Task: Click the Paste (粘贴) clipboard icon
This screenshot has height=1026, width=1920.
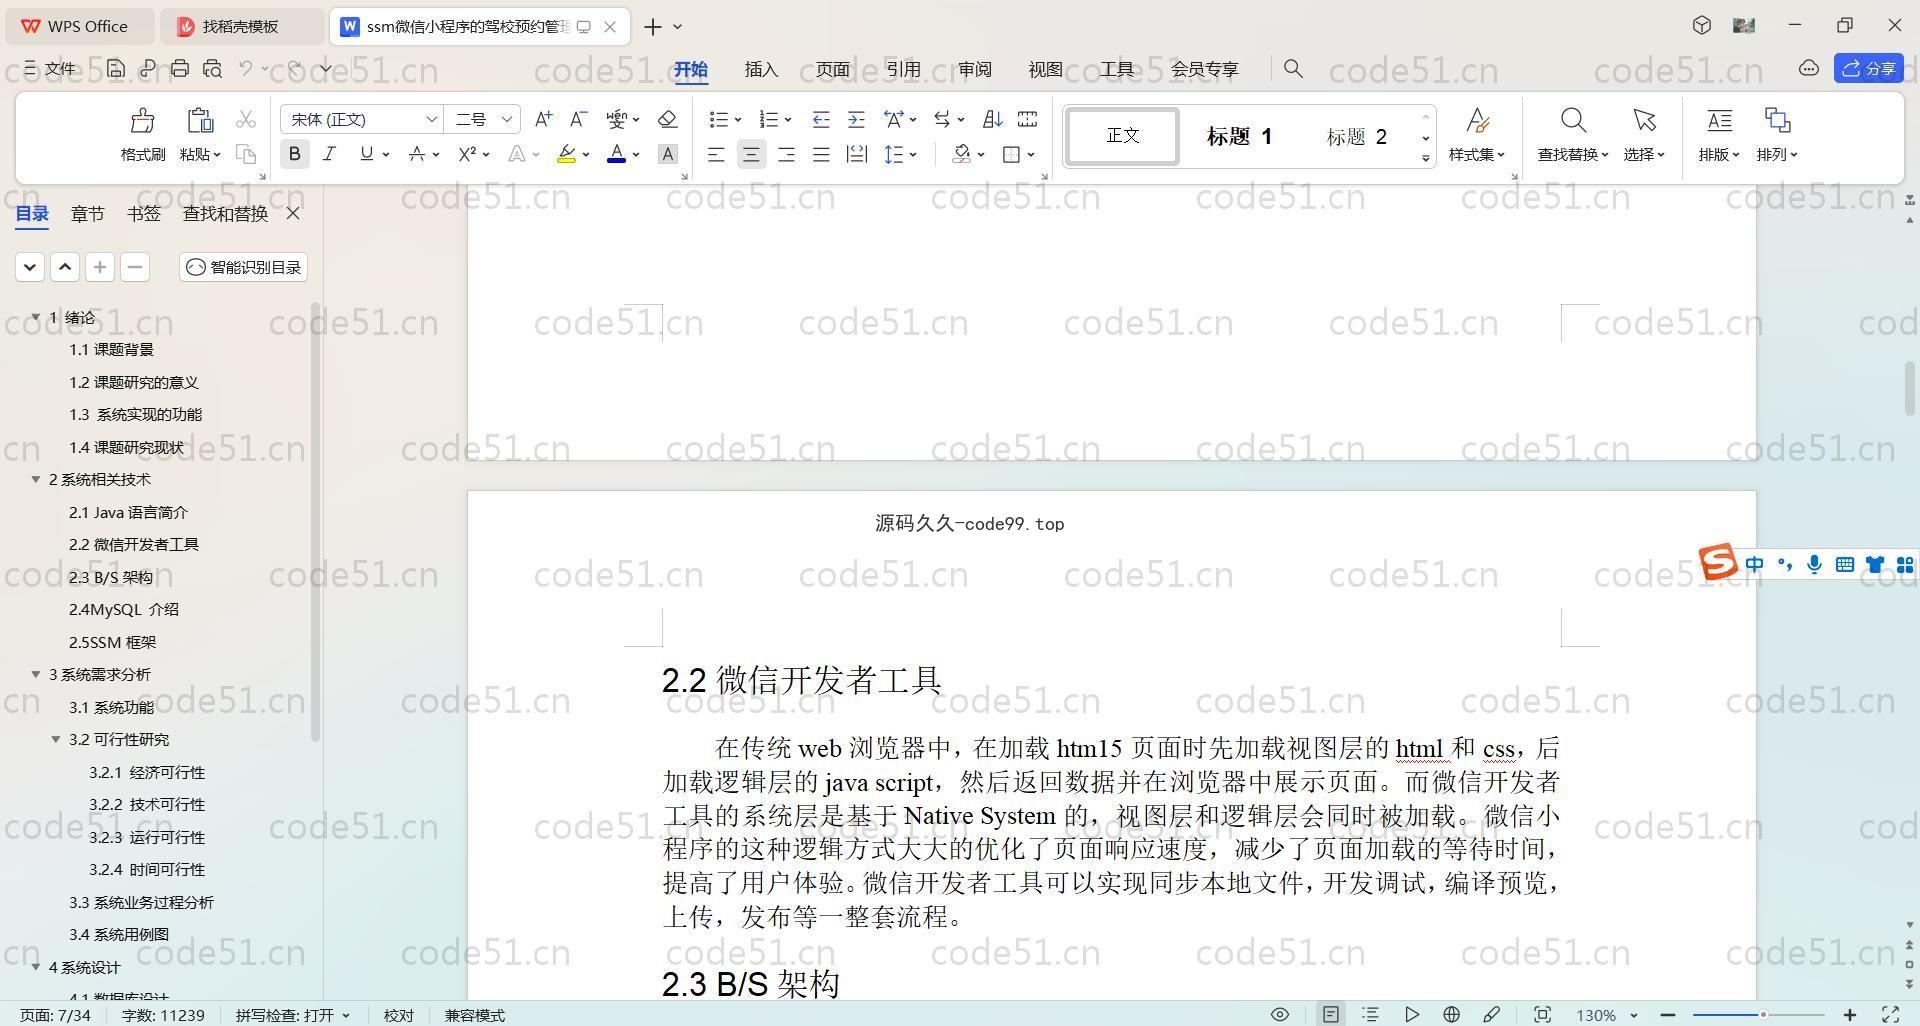Action: coord(200,121)
